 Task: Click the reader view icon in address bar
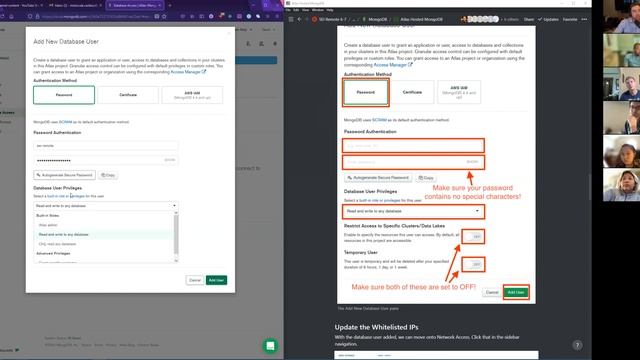click(157, 16)
